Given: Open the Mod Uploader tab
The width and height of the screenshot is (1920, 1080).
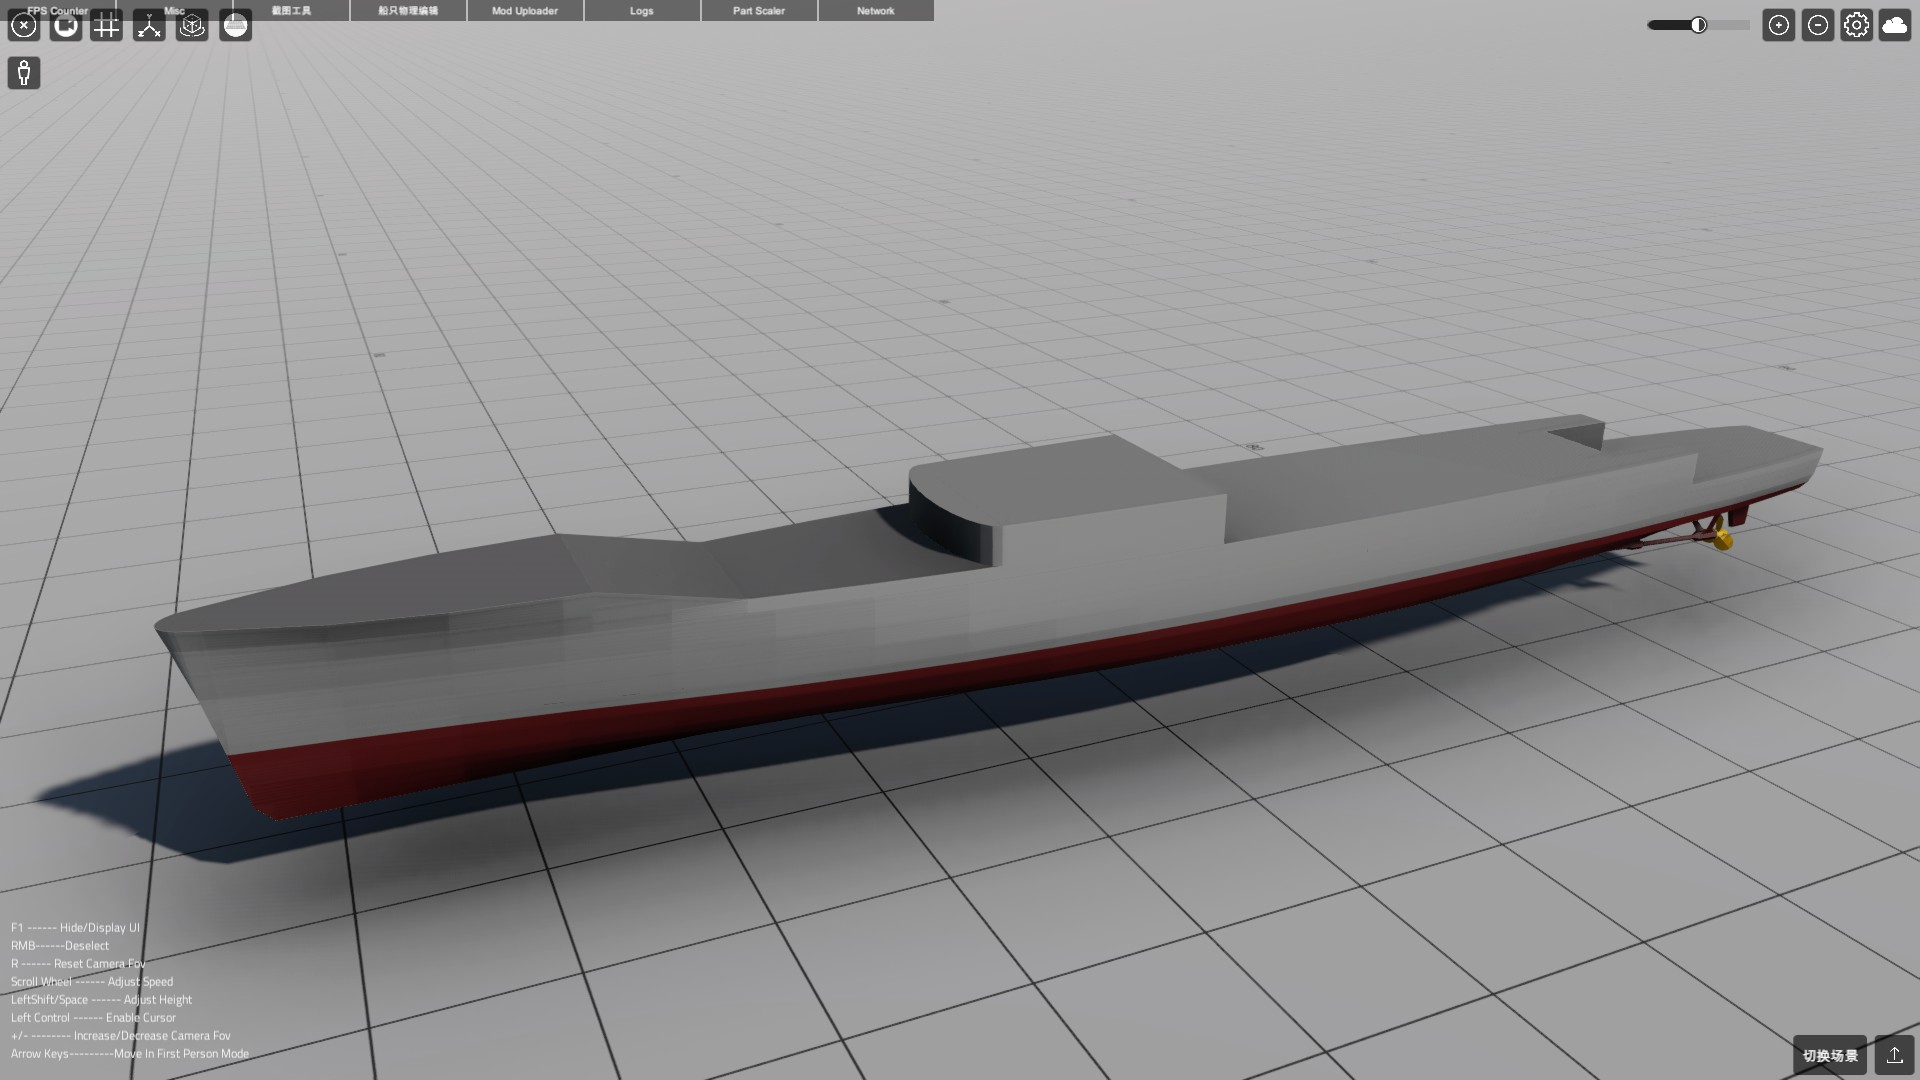Looking at the screenshot, I should coord(525,10).
